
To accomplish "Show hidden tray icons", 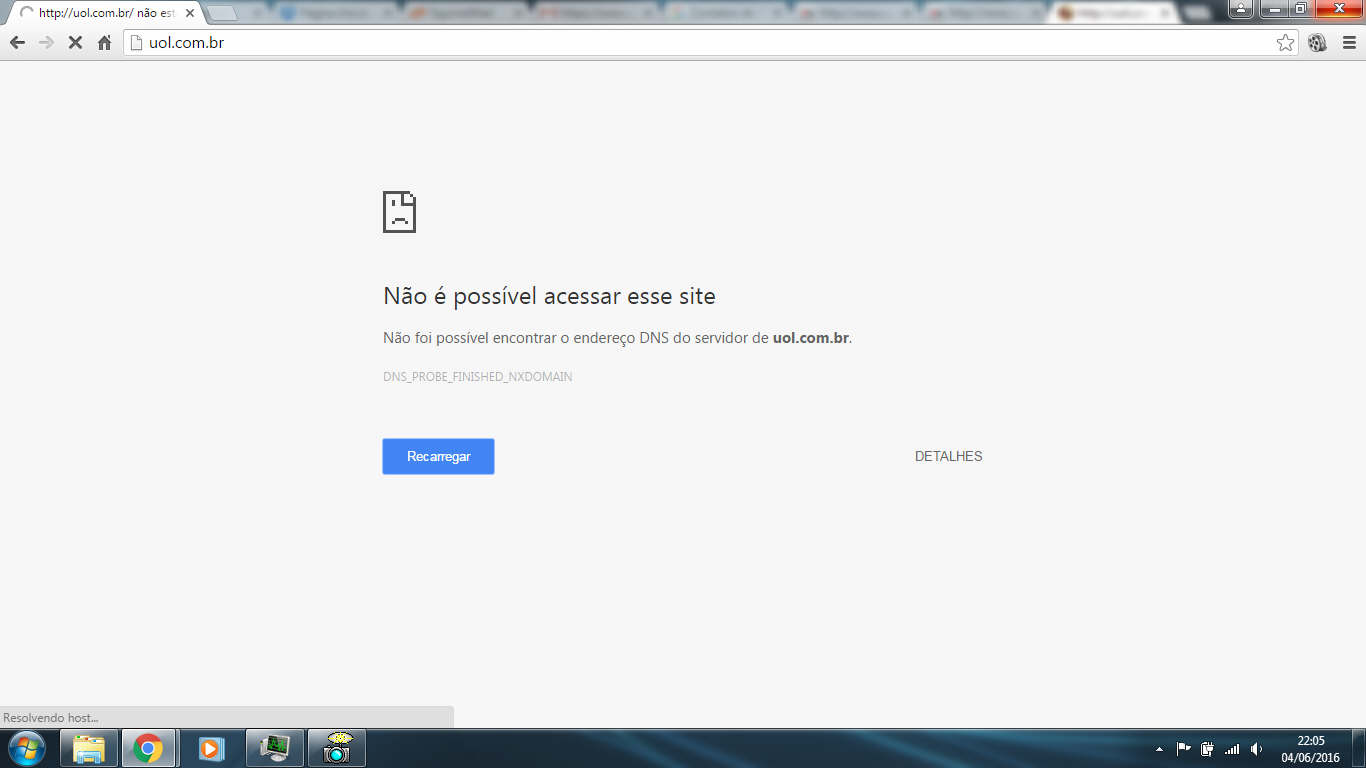I will [x=1159, y=749].
